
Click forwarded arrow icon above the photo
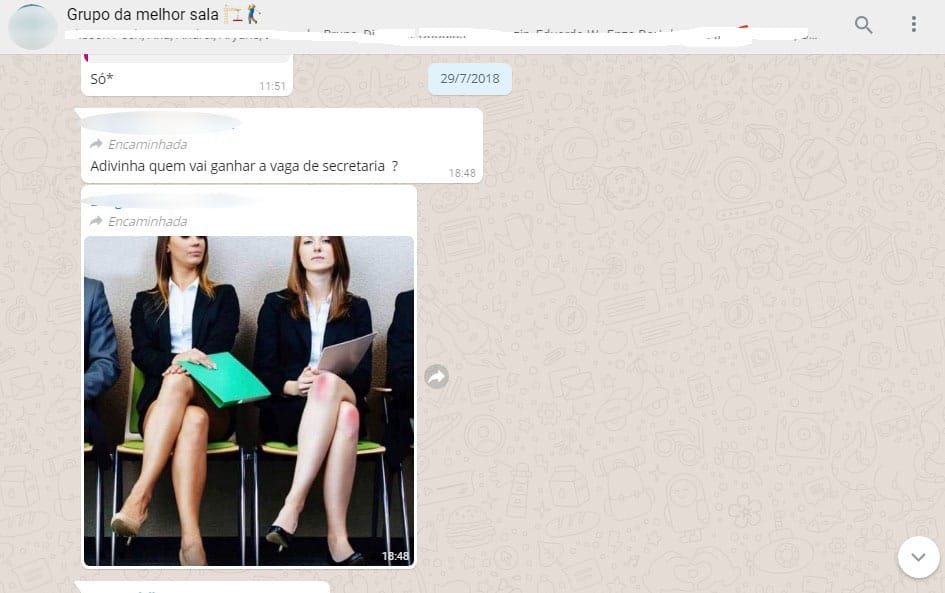coord(97,221)
